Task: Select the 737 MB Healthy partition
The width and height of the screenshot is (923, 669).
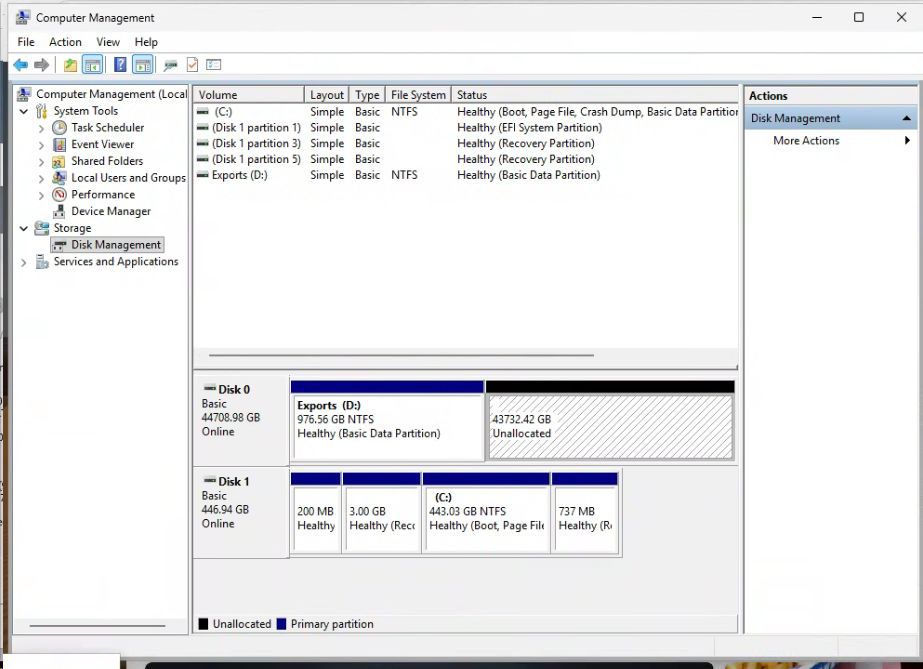Action: point(585,513)
